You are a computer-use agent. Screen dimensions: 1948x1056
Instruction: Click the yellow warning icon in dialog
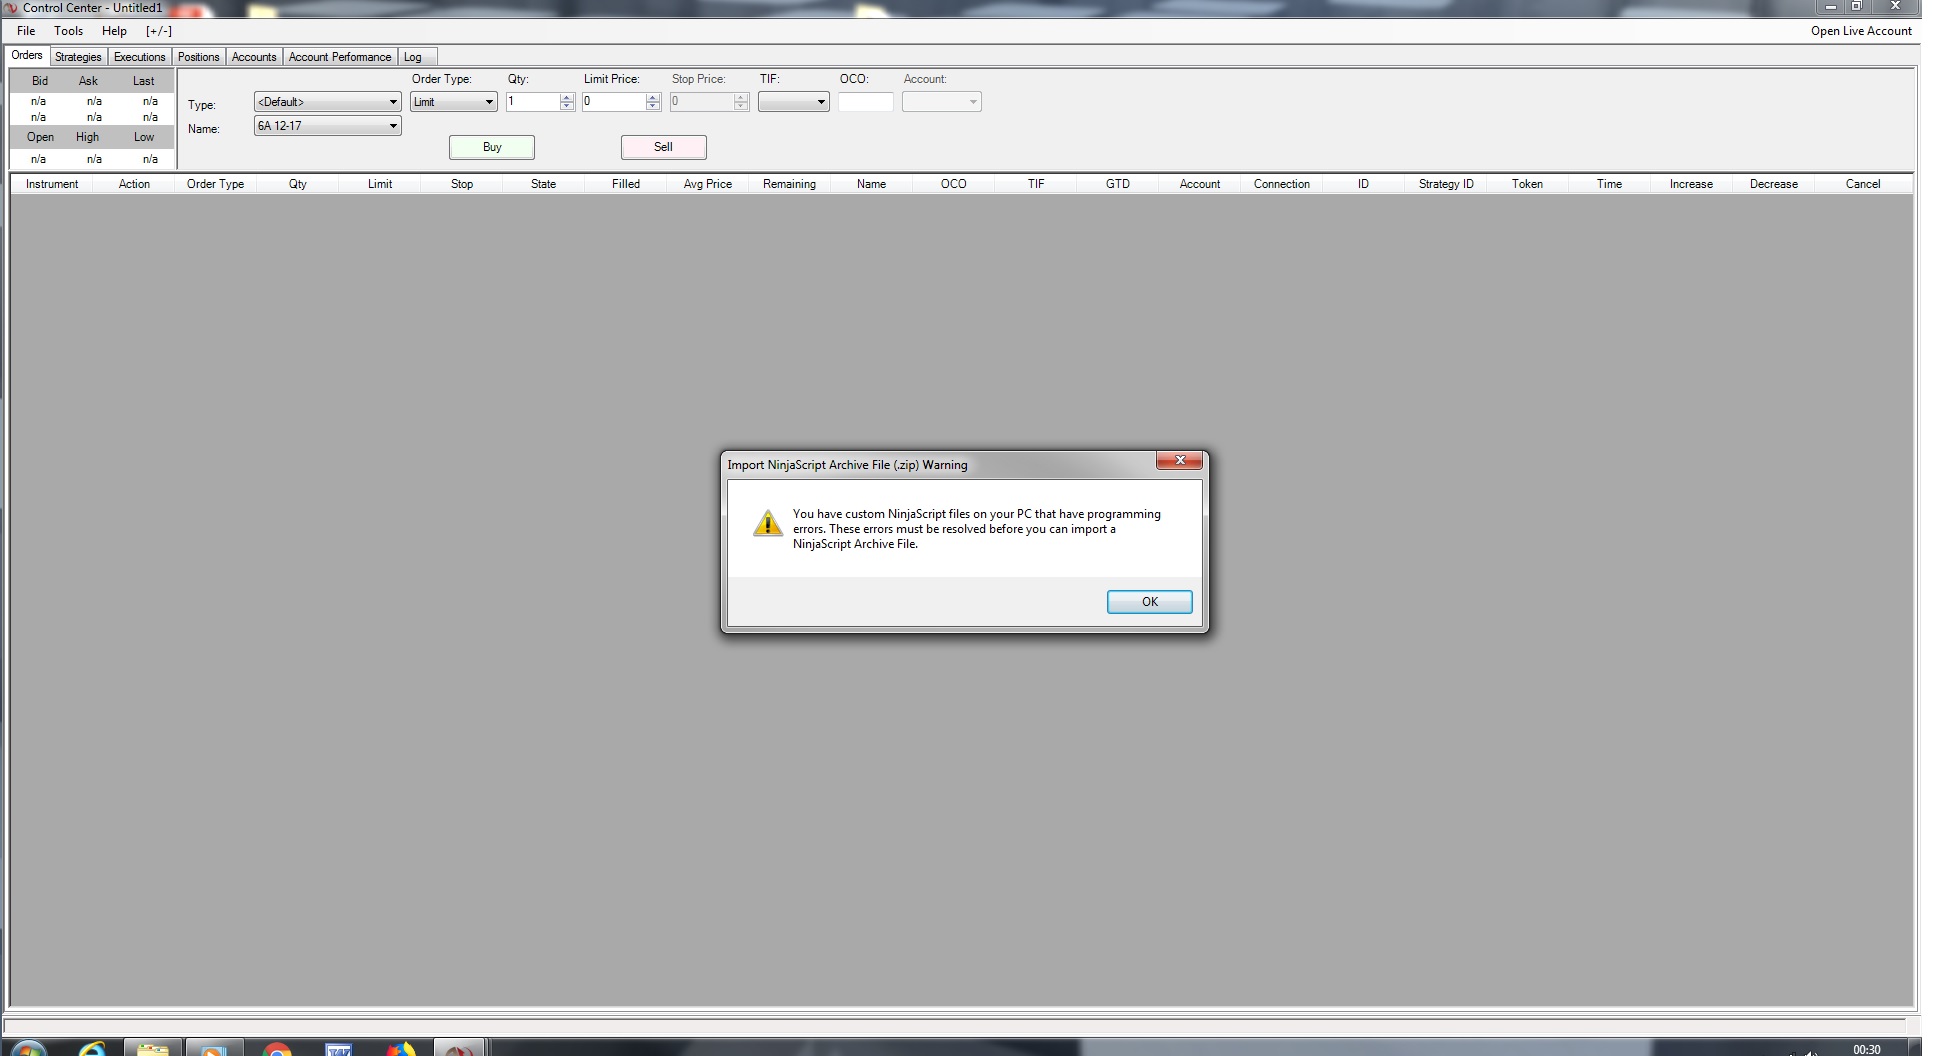coord(767,523)
